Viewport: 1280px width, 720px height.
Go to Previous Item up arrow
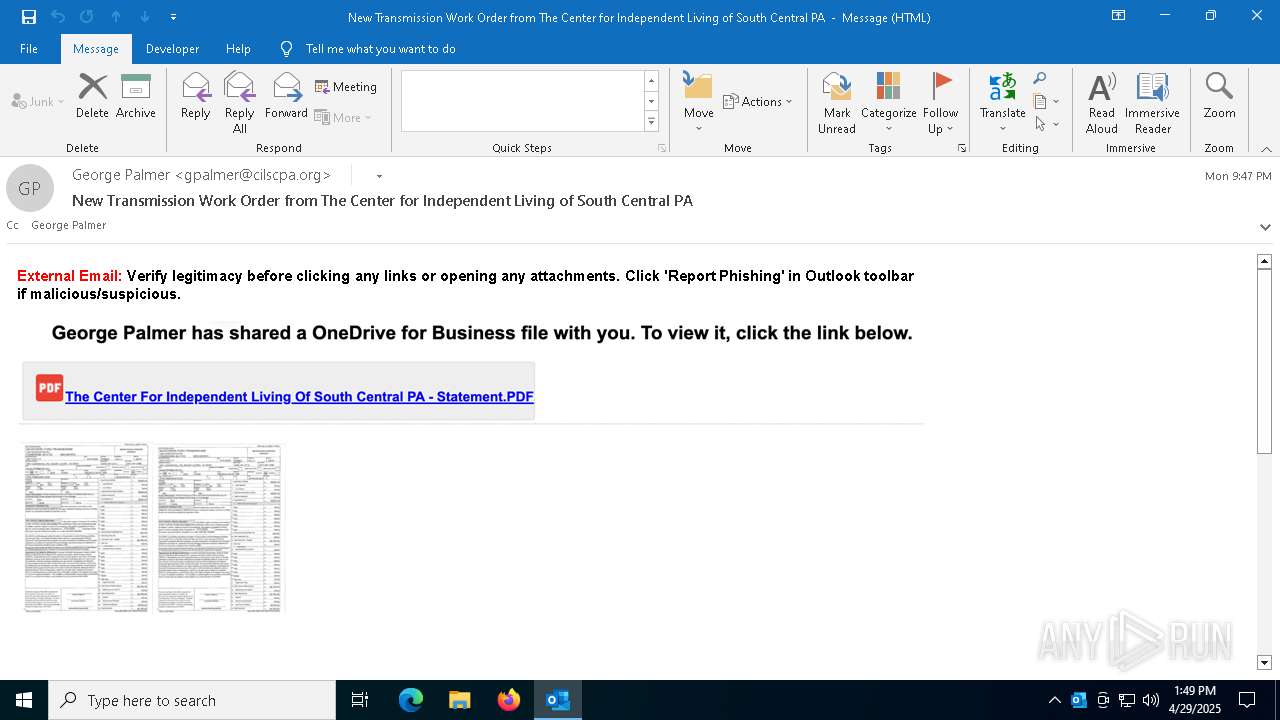116,17
